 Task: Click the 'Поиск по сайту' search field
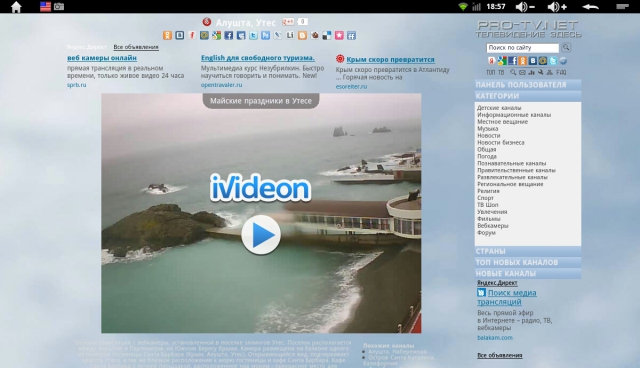pos(522,48)
